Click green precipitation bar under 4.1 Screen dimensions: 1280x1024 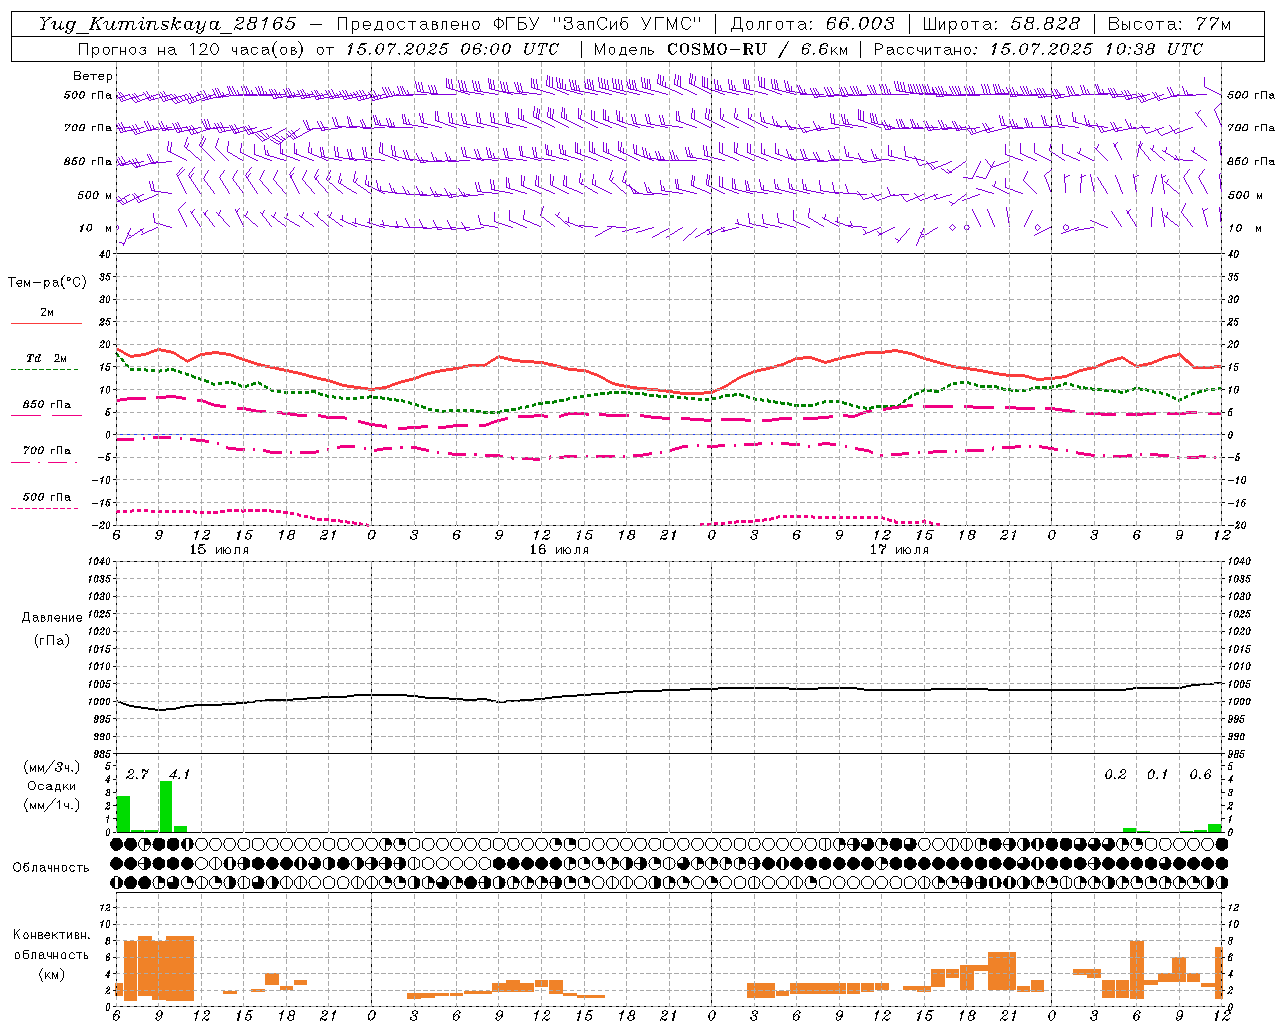click(x=166, y=806)
